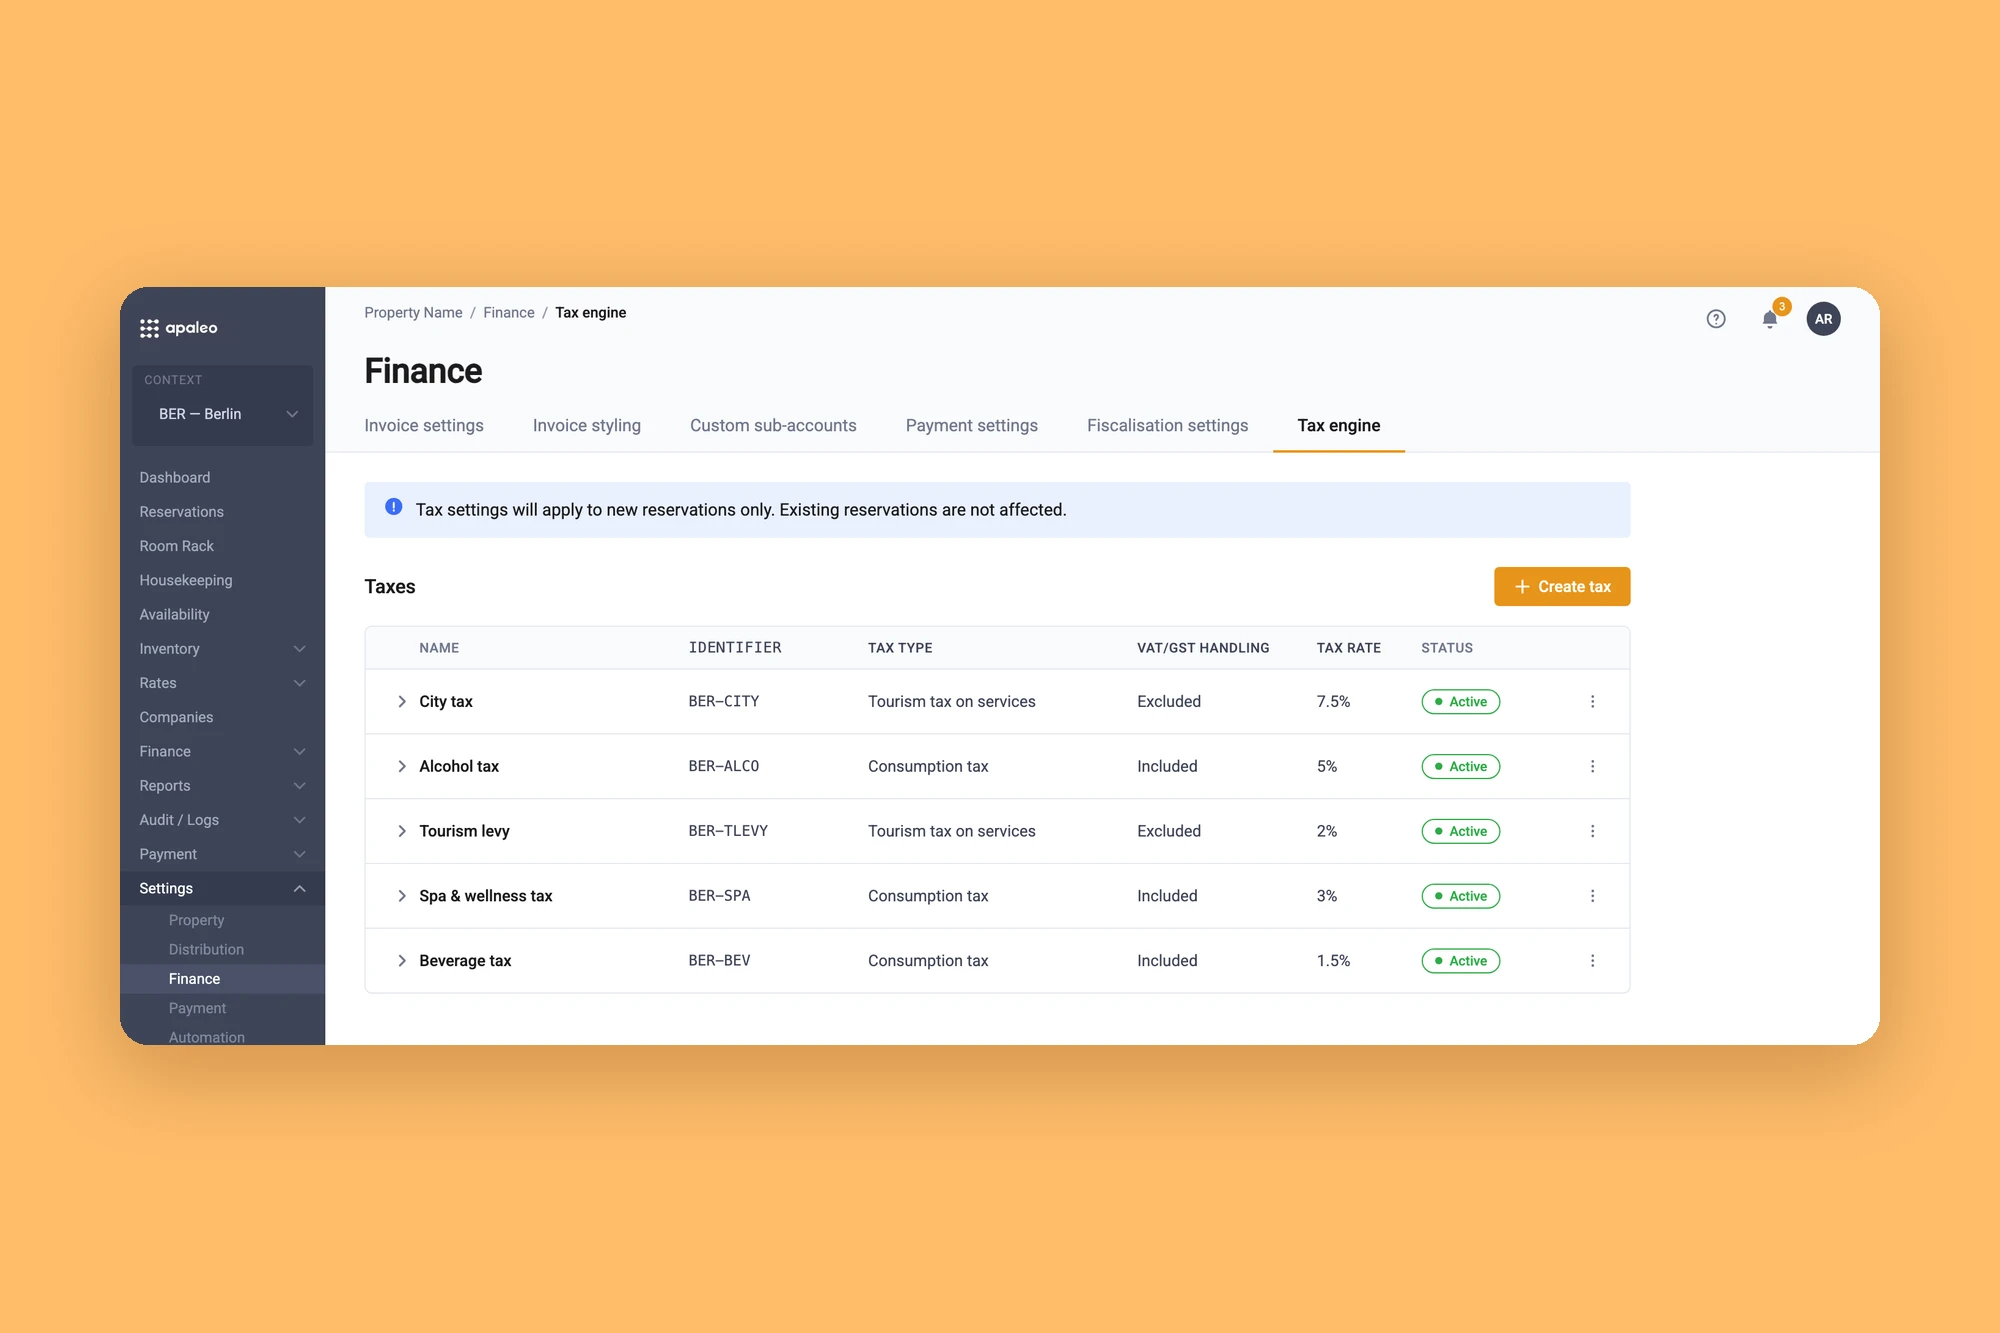Expand the Audit / Logs sidebar section
The width and height of the screenshot is (2000, 1333).
coord(222,820)
